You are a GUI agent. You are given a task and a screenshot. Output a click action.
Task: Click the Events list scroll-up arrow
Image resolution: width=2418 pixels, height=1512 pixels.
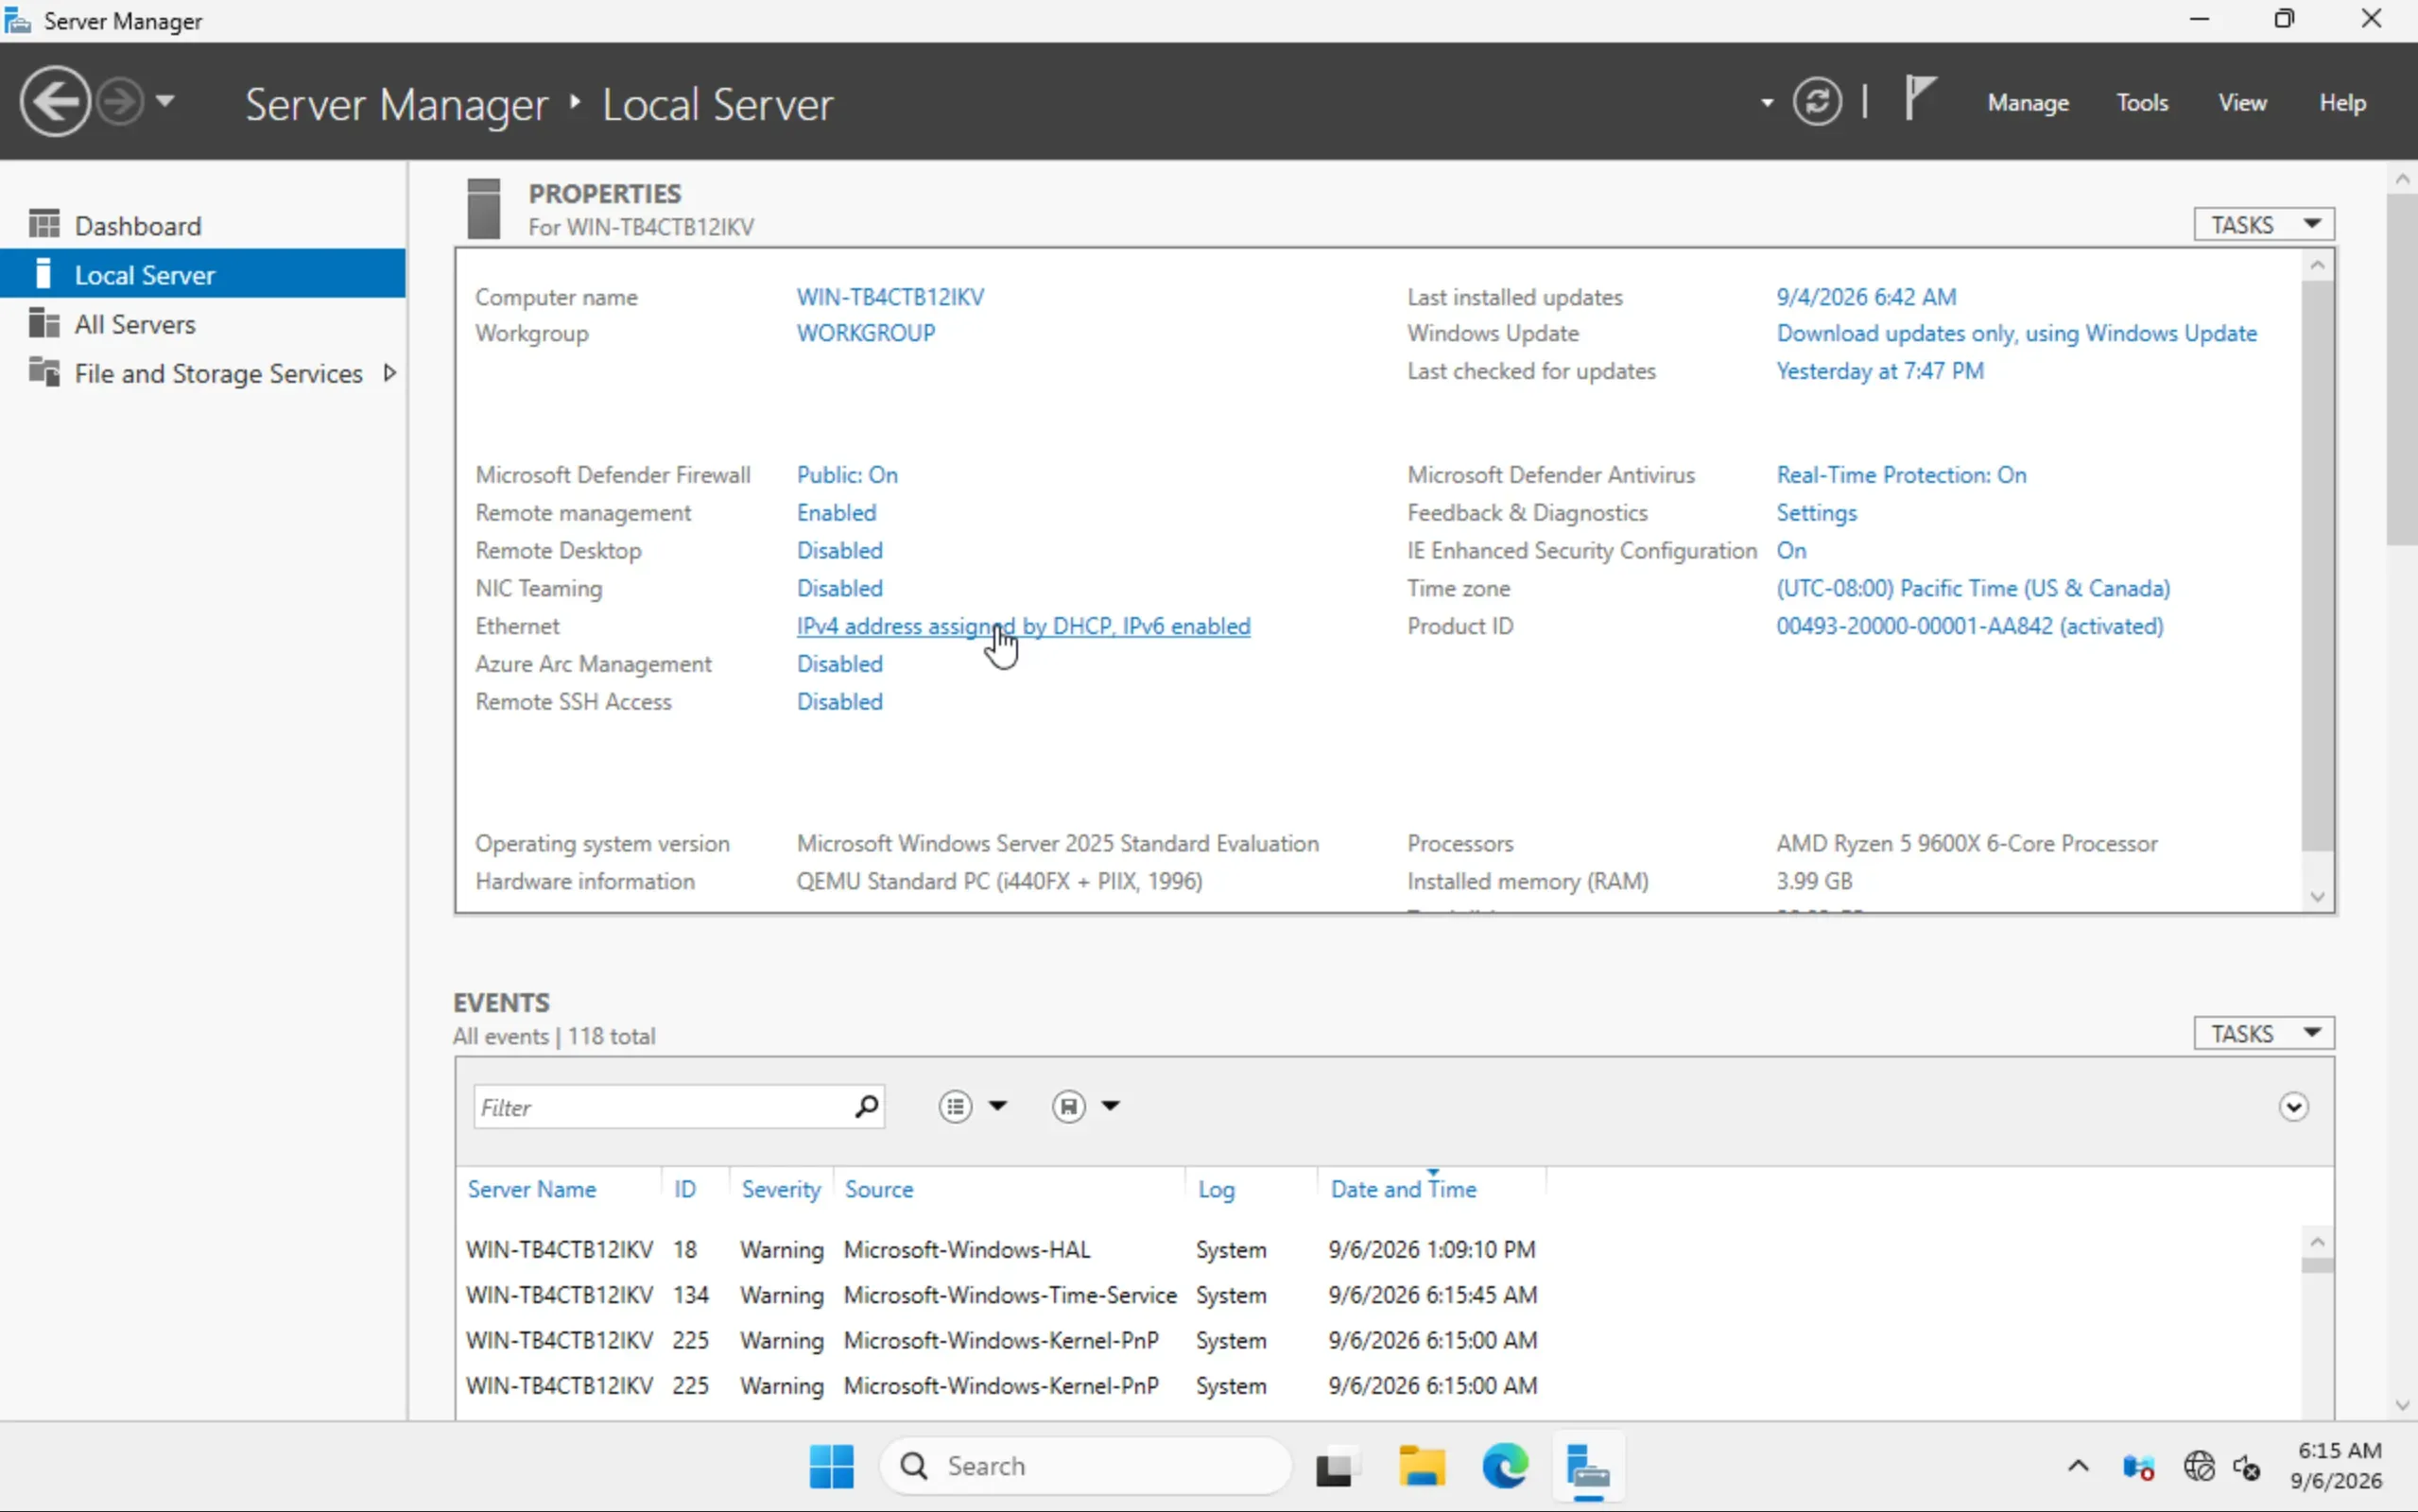tap(2317, 1242)
